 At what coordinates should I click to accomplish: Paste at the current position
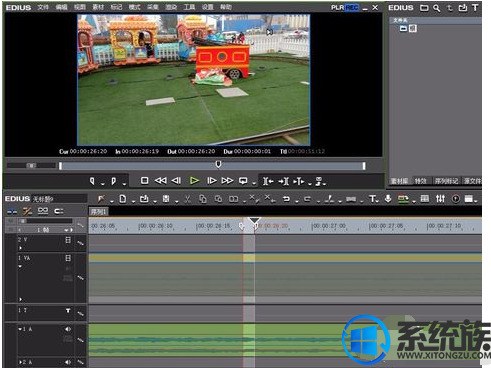pos(218,199)
